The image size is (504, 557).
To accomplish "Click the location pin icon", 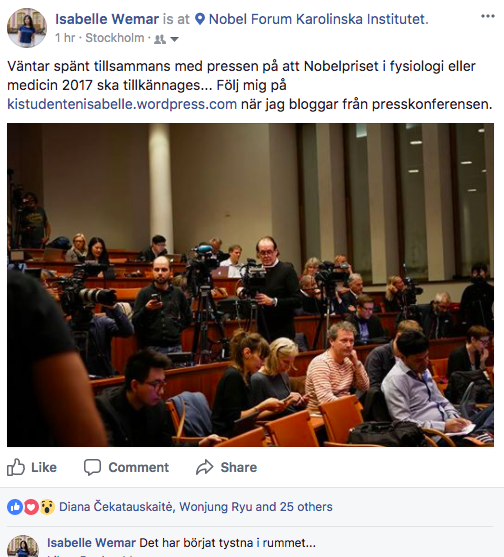I will pos(200,19).
